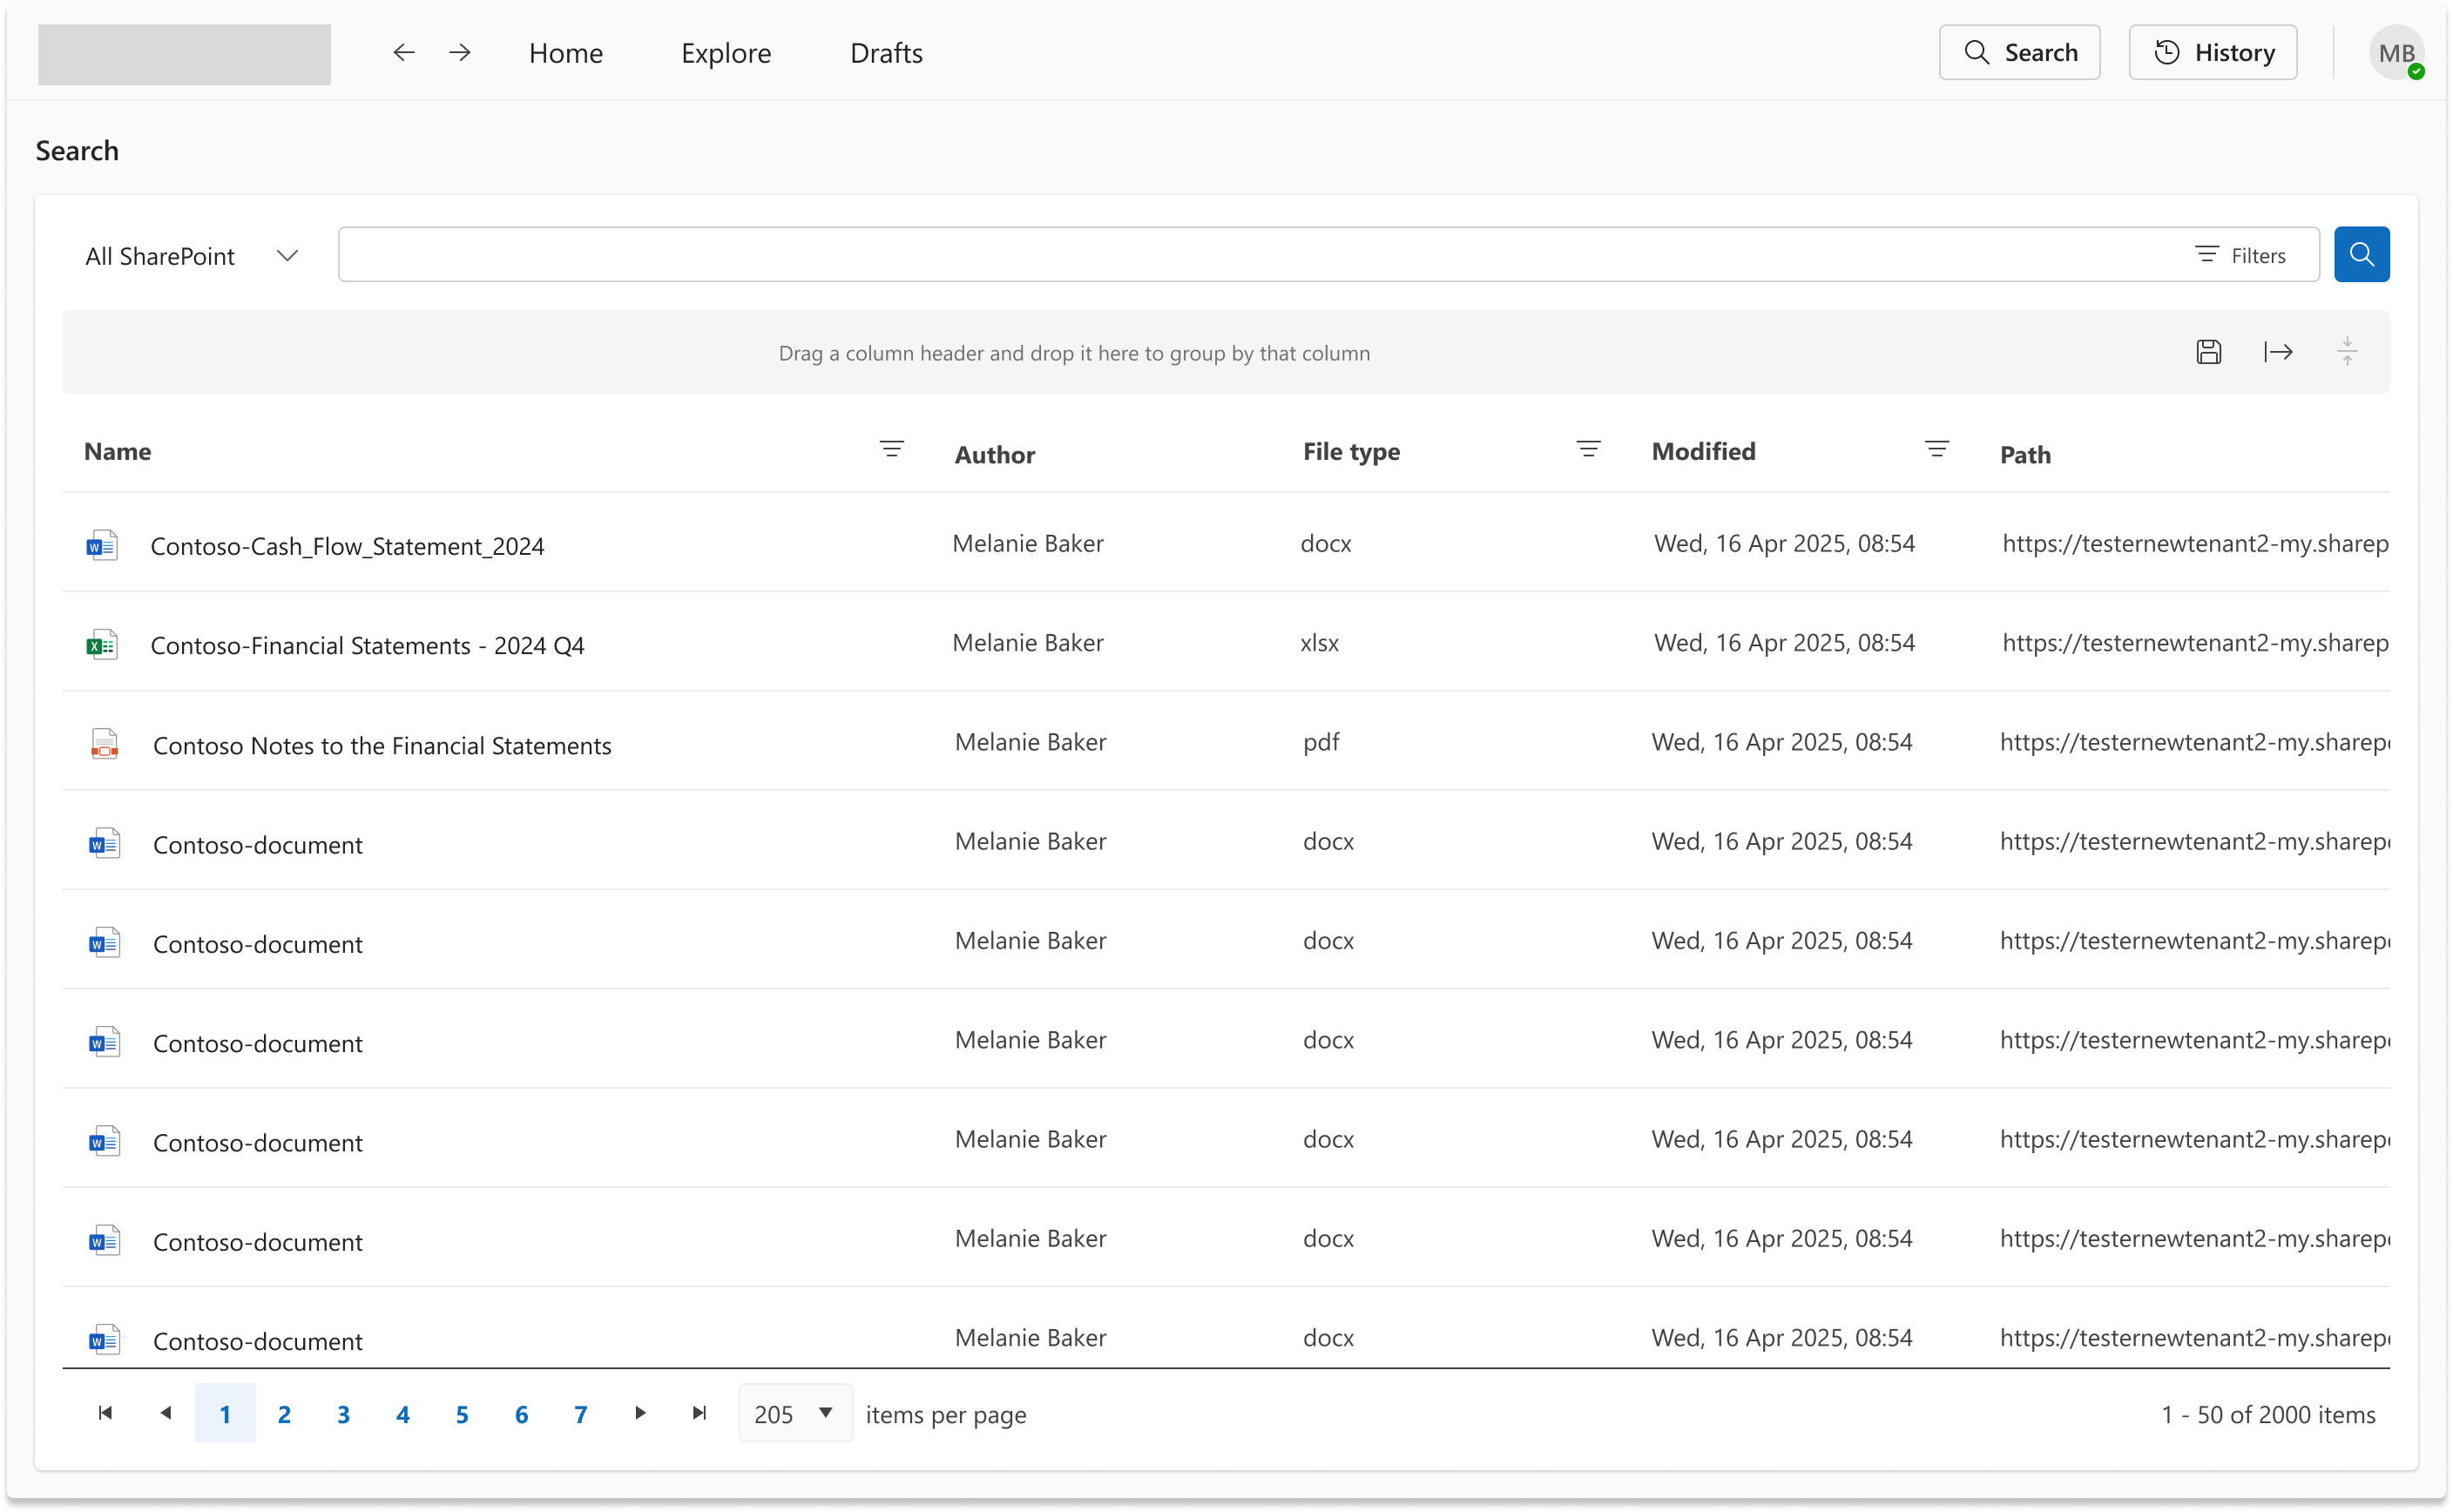
Task: Open the Name column filter icon
Action: pos(891,449)
